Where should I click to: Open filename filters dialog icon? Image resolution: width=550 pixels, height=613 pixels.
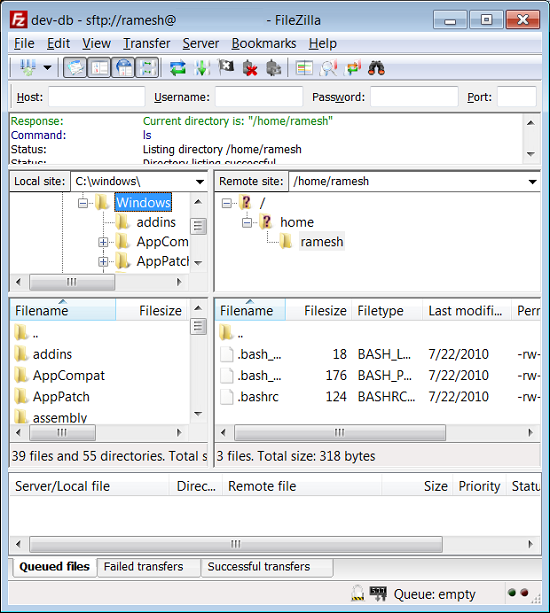coord(328,68)
